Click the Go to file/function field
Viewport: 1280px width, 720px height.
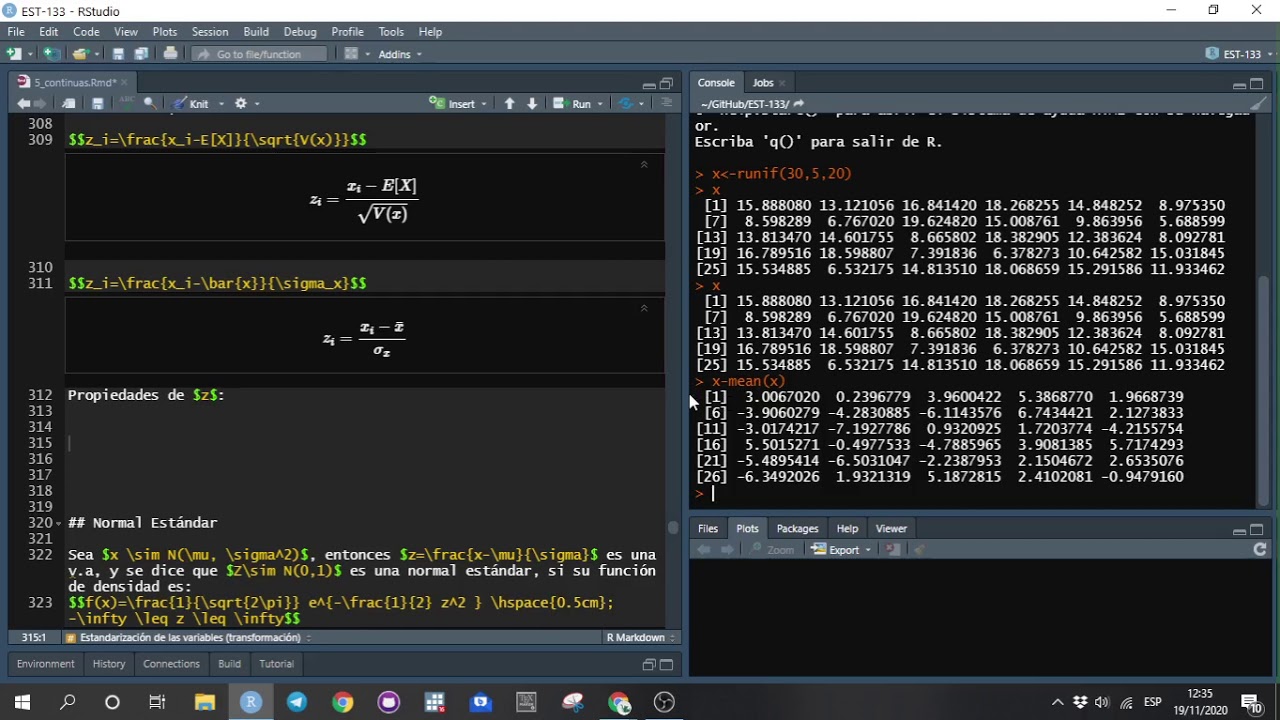pos(260,54)
